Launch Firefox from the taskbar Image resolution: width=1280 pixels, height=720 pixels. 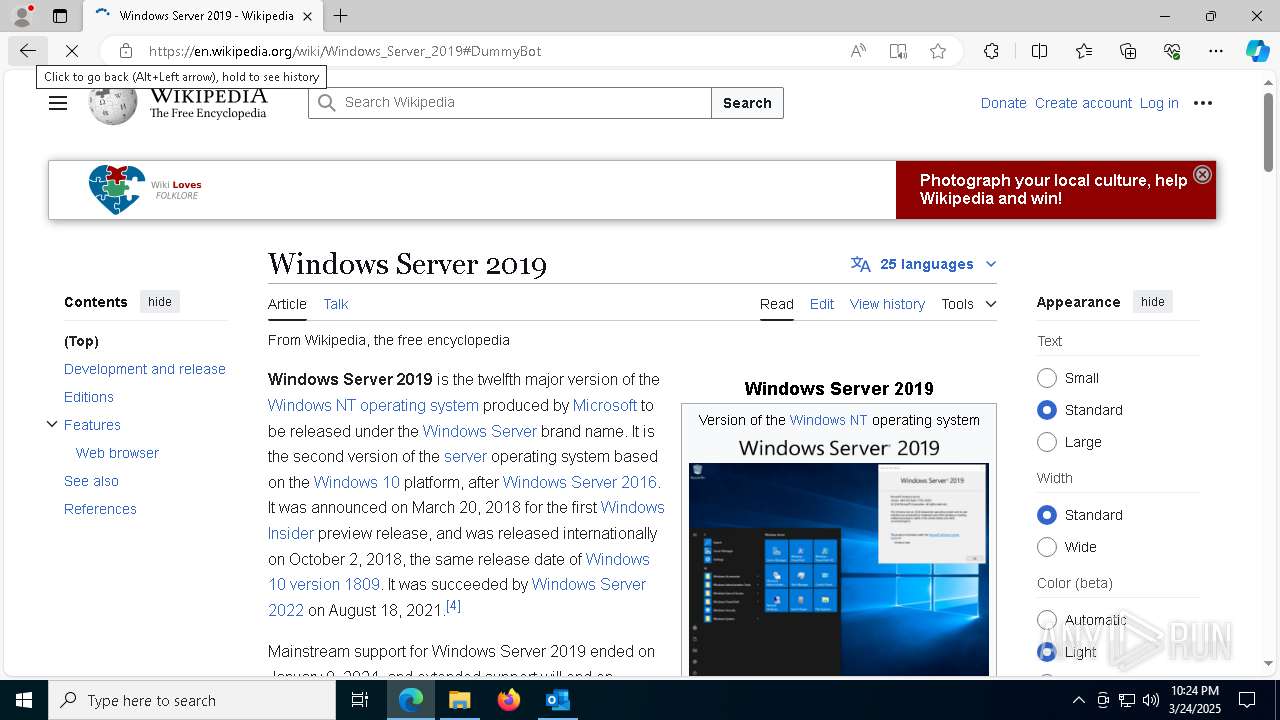click(509, 700)
